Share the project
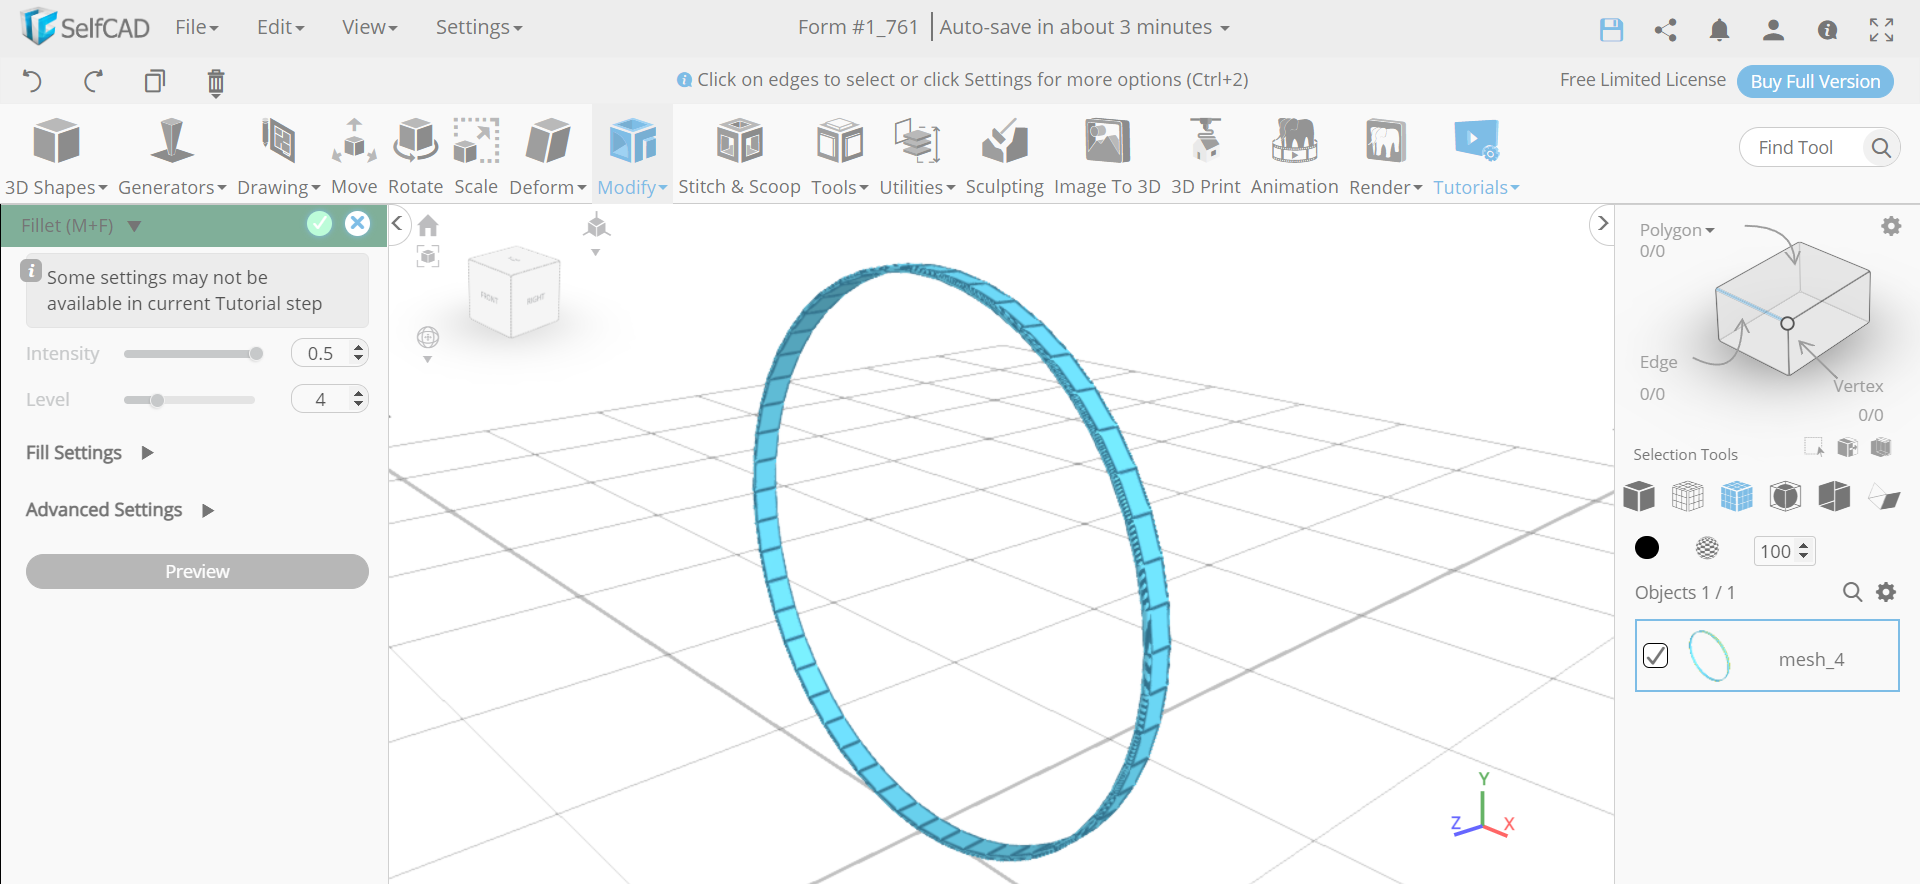Image resolution: width=1920 pixels, height=884 pixels. click(1665, 30)
